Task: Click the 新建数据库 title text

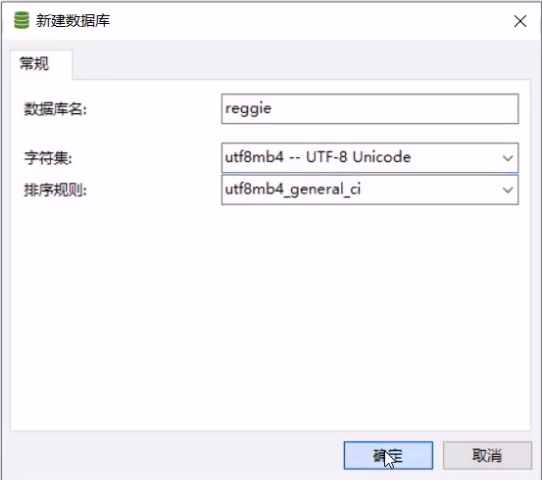Action: click(x=73, y=21)
